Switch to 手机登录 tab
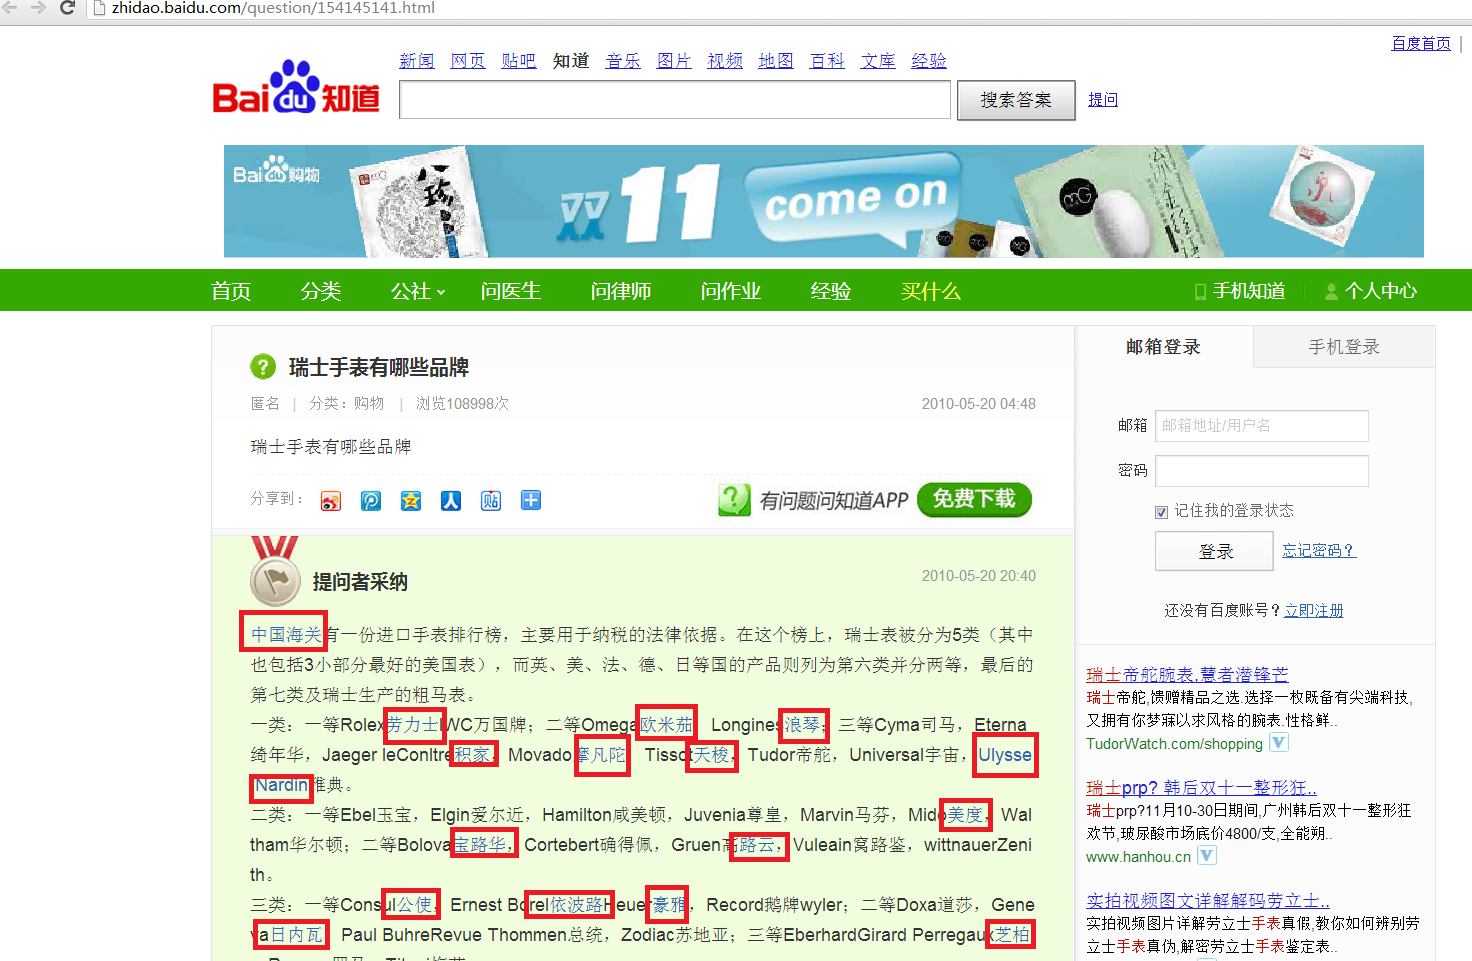 tap(1343, 347)
